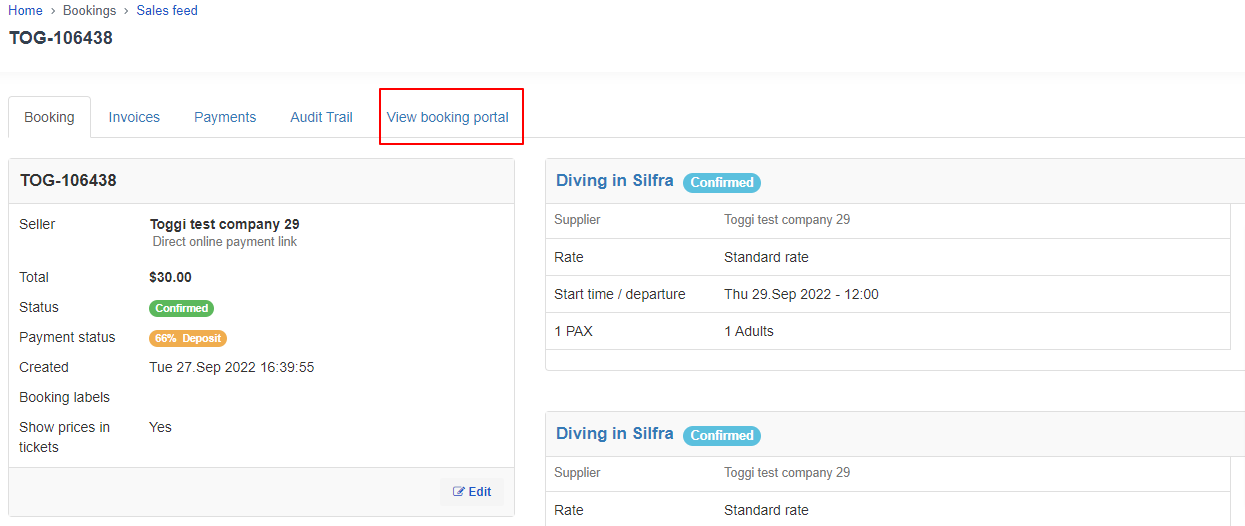This screenshot has height=526, width=1245.
Task: Click Direct online payment link text
Action: [225, 242]
